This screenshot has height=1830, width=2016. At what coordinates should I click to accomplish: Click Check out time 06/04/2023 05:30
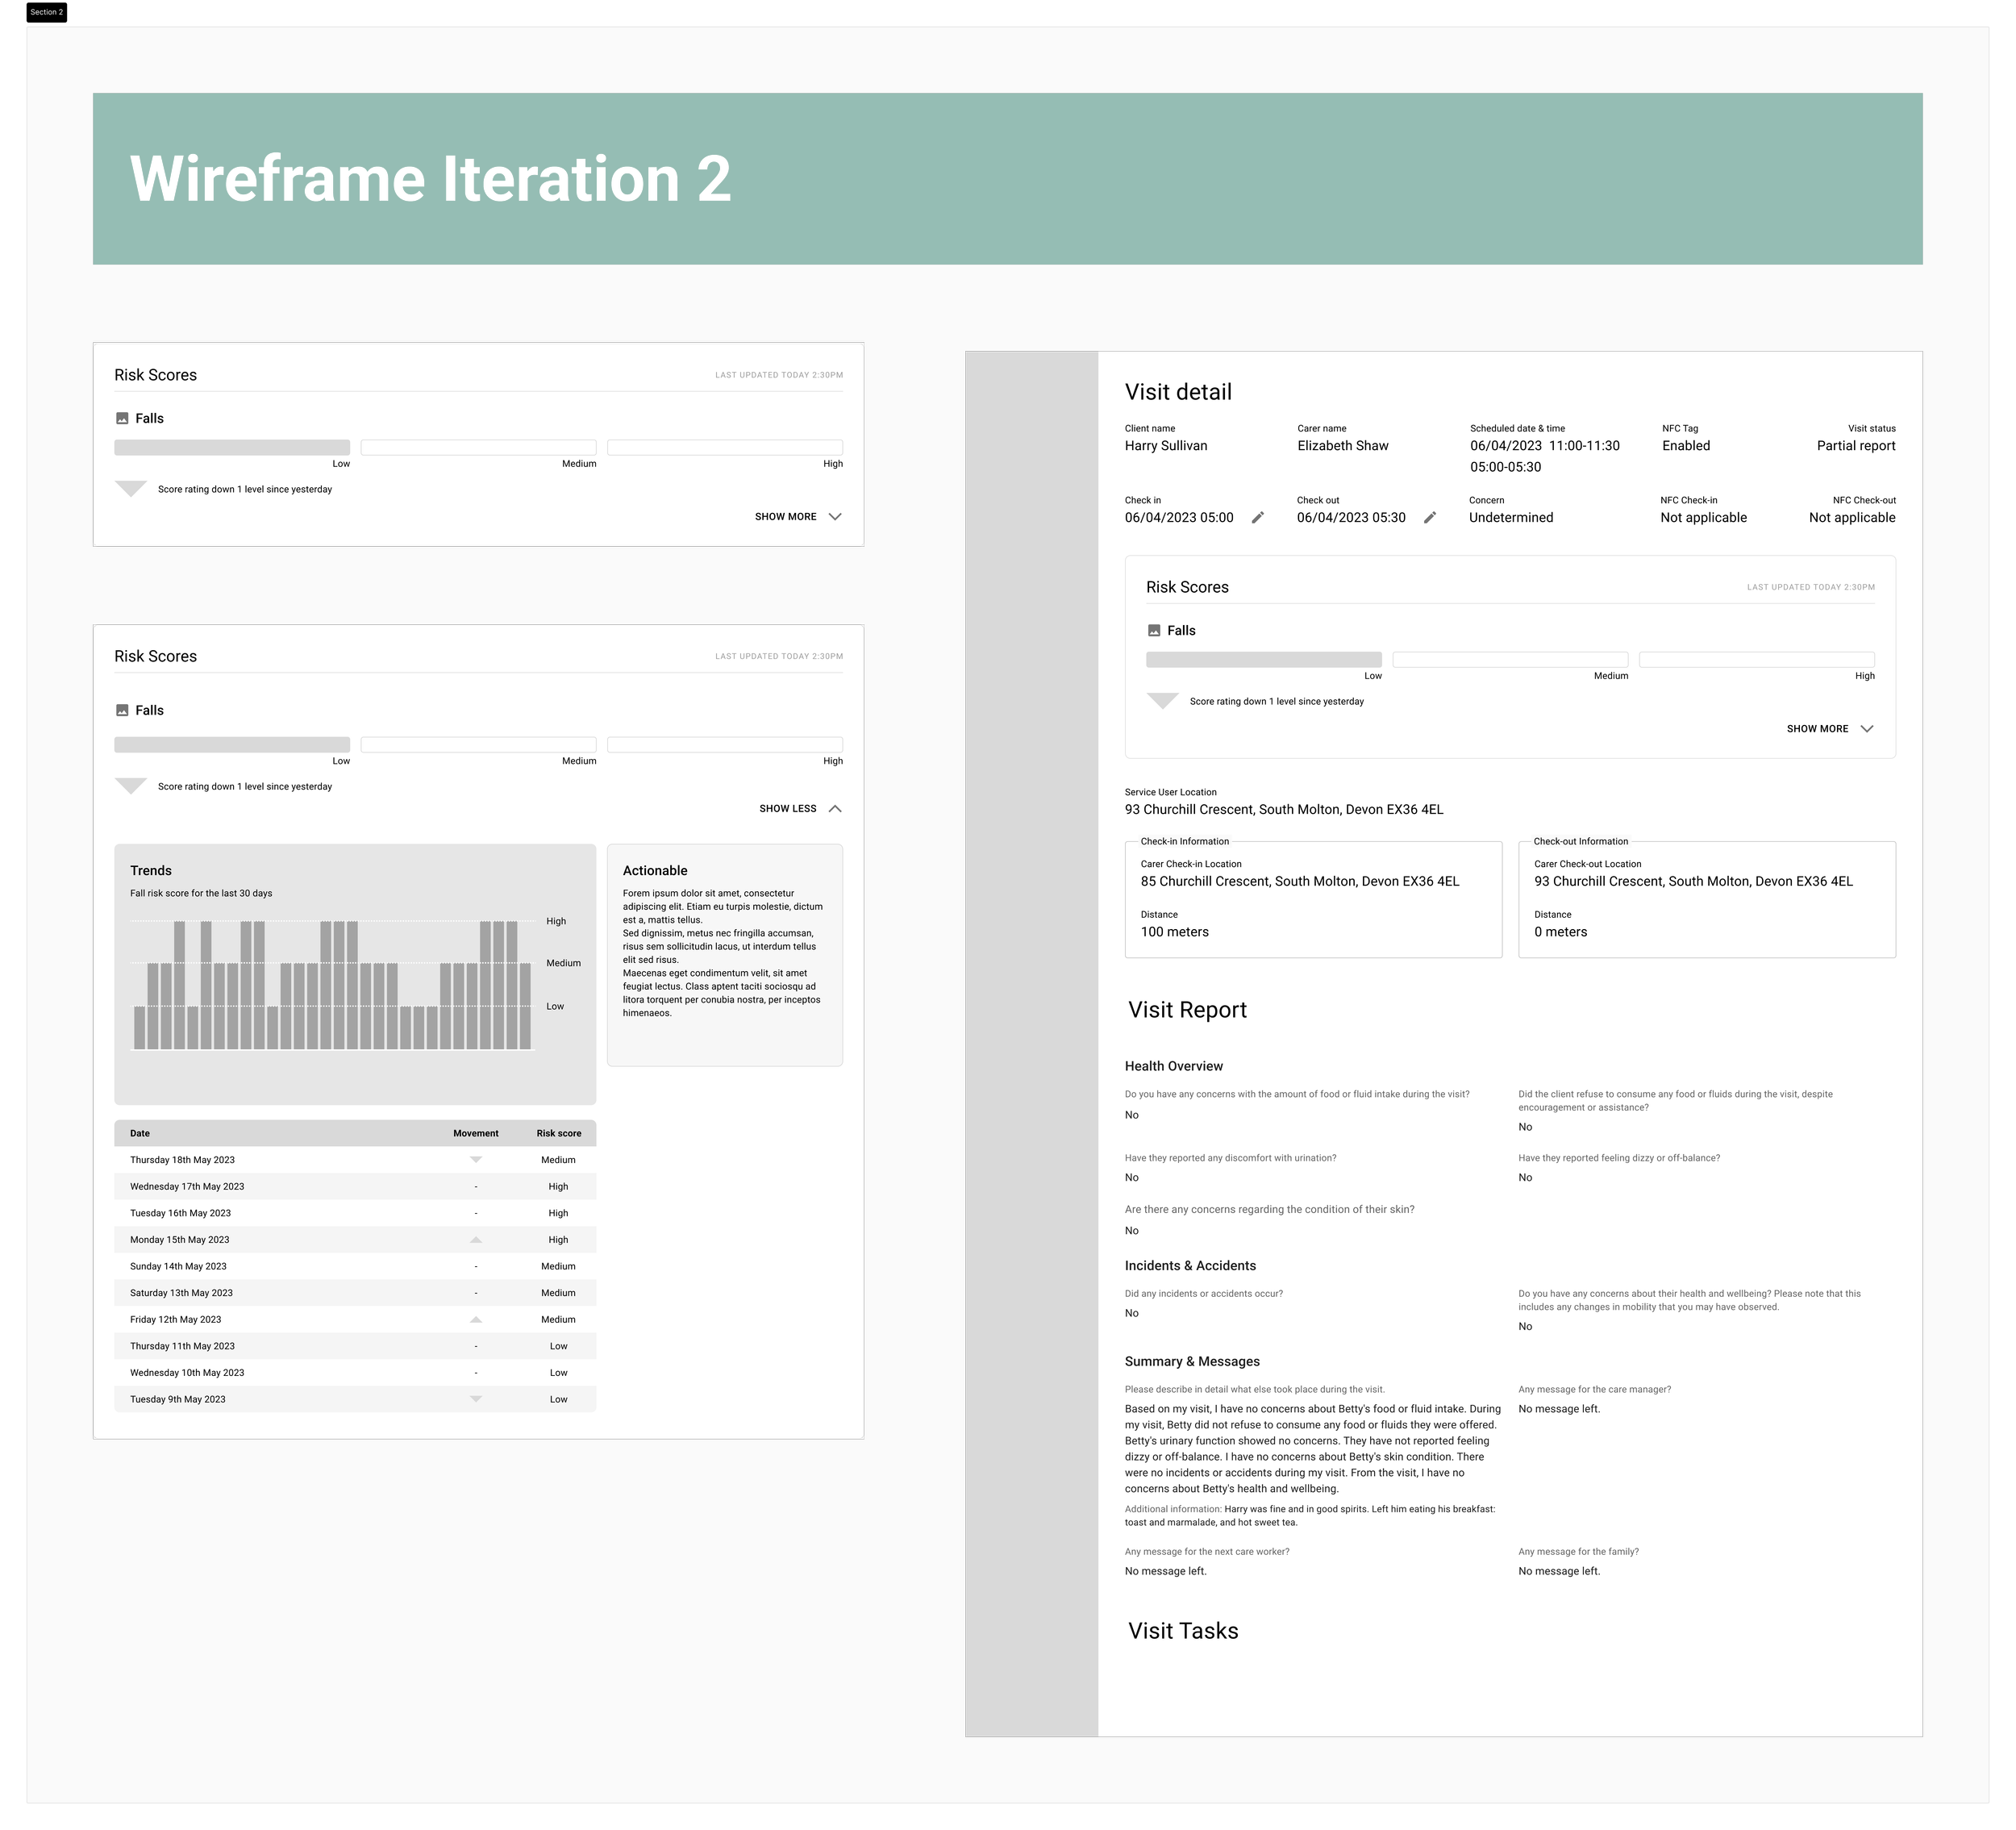coord(1351,517)
